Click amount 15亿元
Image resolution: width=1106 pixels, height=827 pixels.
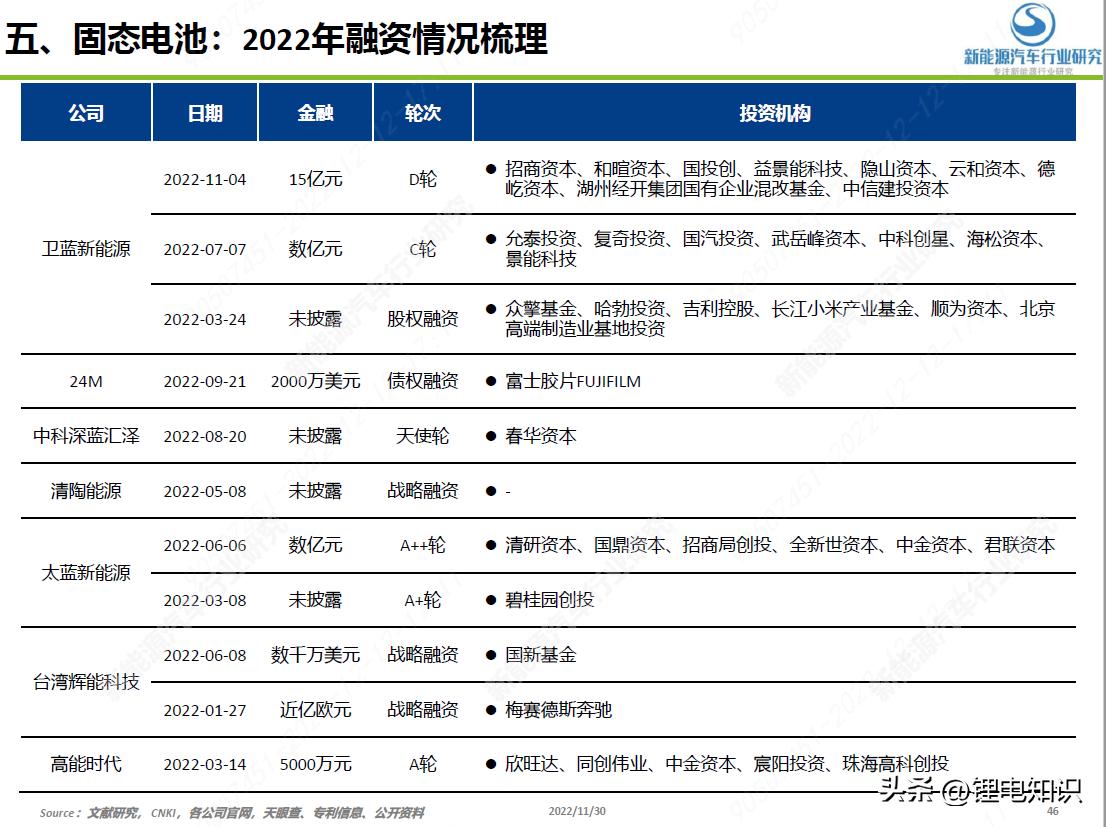coord(315,179)
